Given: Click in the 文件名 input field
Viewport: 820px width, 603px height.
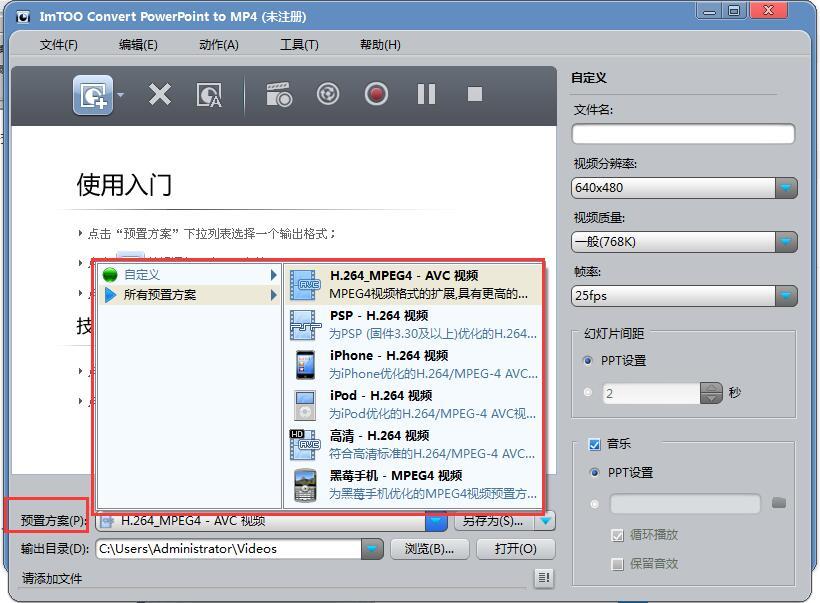Looking at the screenshot, I should [x=683, y=134].
